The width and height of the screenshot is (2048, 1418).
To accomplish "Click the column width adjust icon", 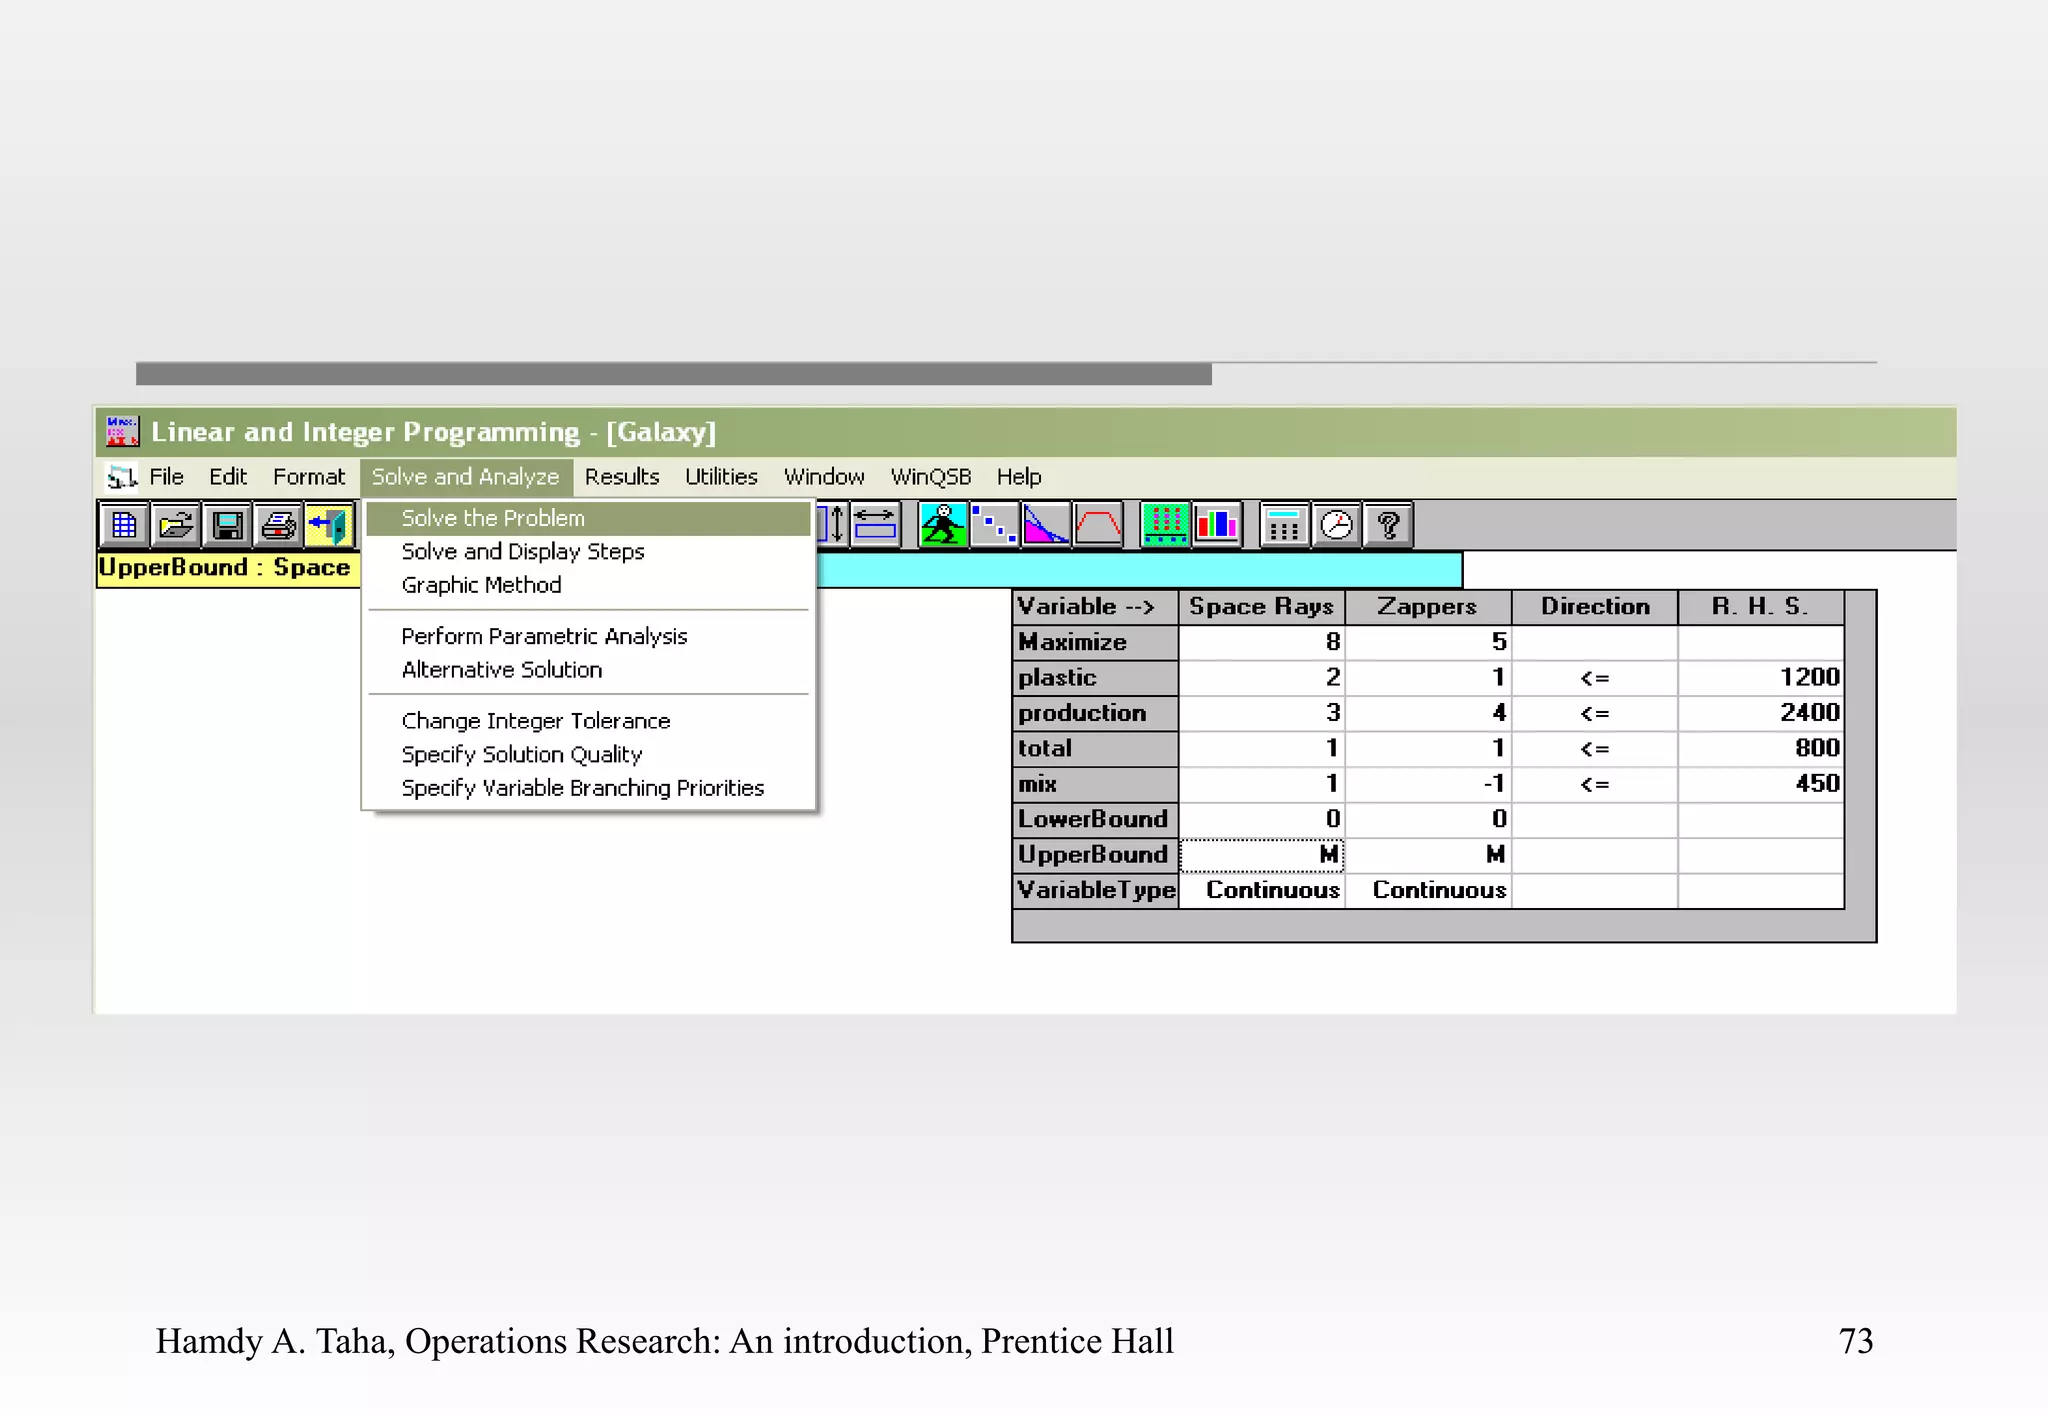I will click(875, 525).
